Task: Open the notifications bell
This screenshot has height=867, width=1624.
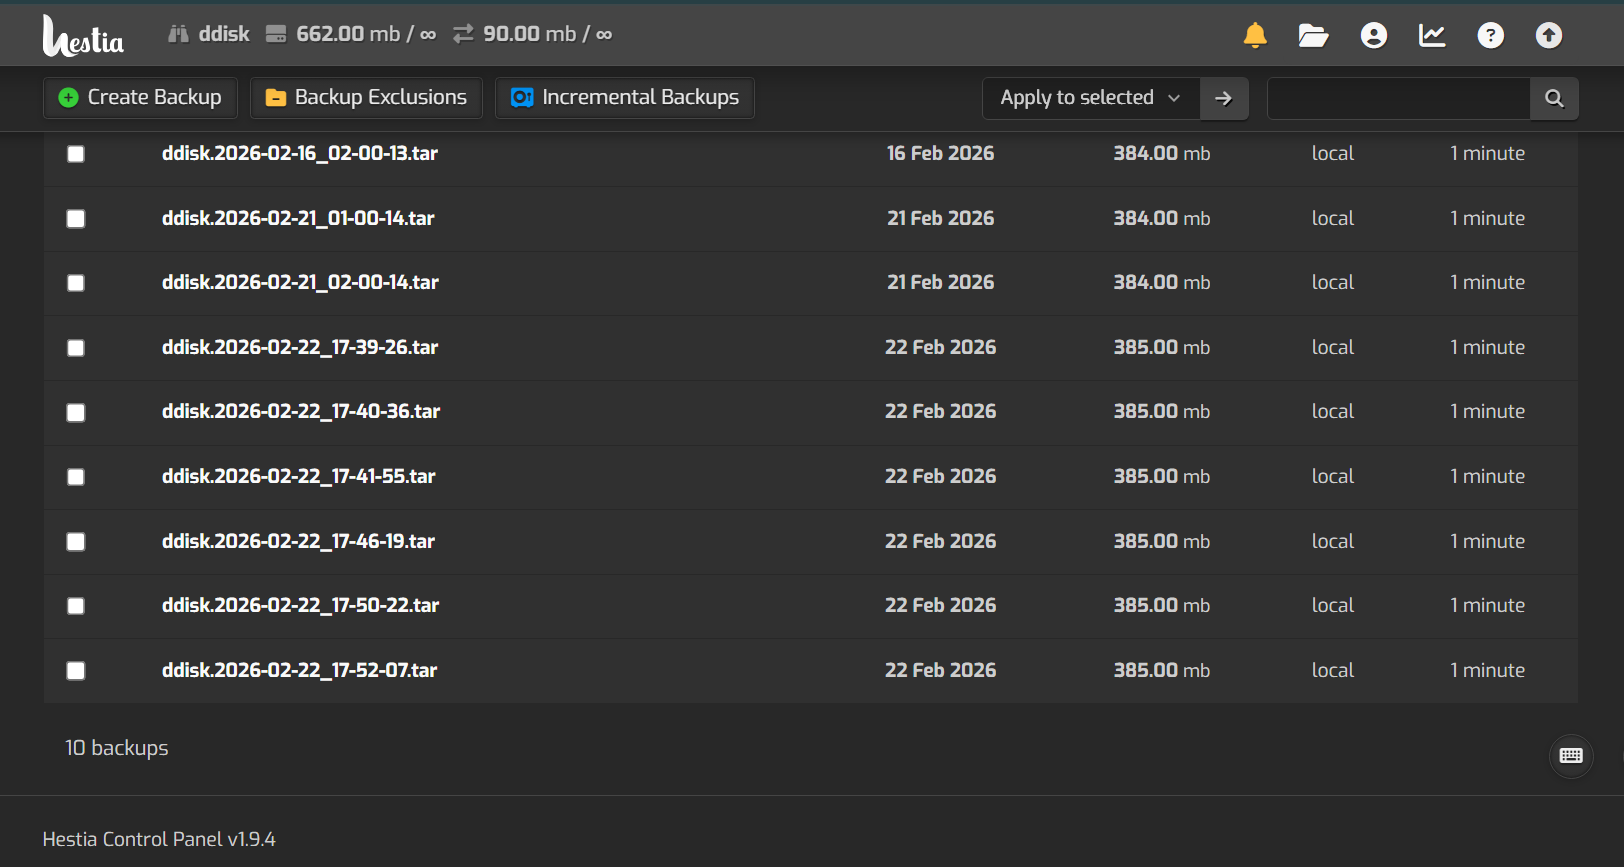Action: click(x=1255, y=36)
